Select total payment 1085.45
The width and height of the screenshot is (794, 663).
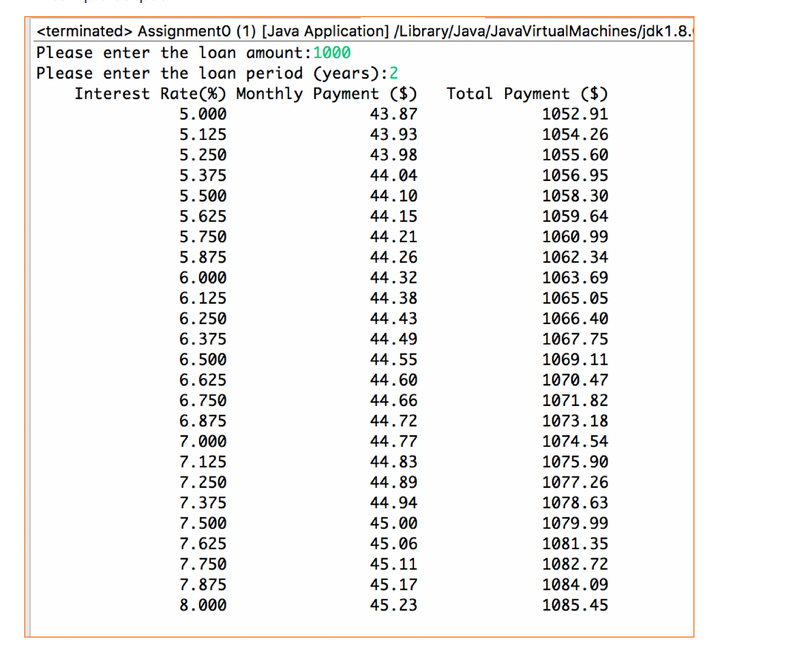coord(575,605)
